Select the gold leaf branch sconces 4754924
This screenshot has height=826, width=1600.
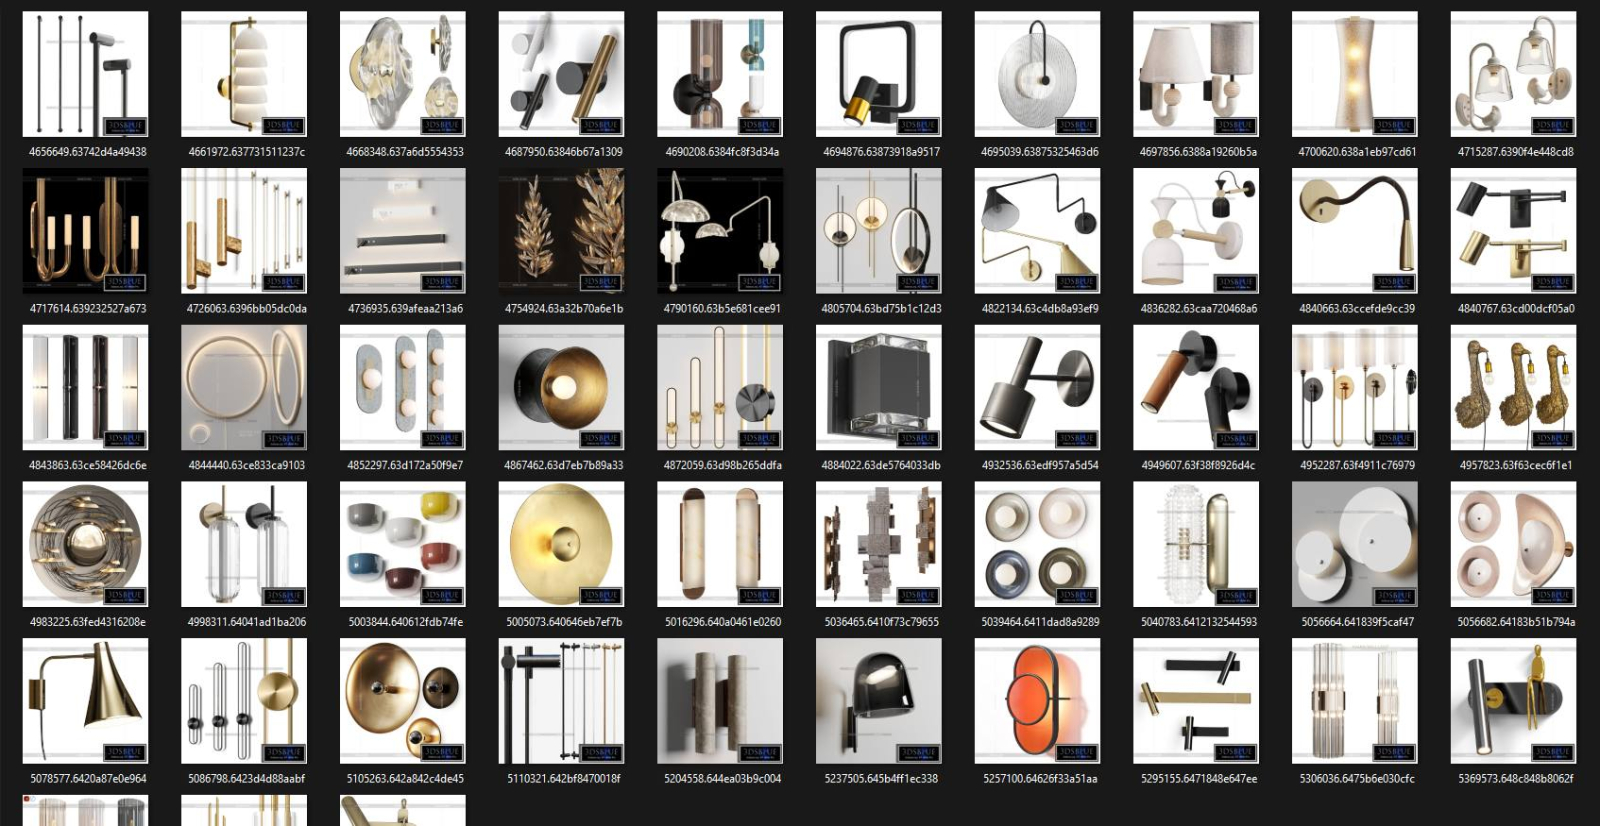click(561, 230)
